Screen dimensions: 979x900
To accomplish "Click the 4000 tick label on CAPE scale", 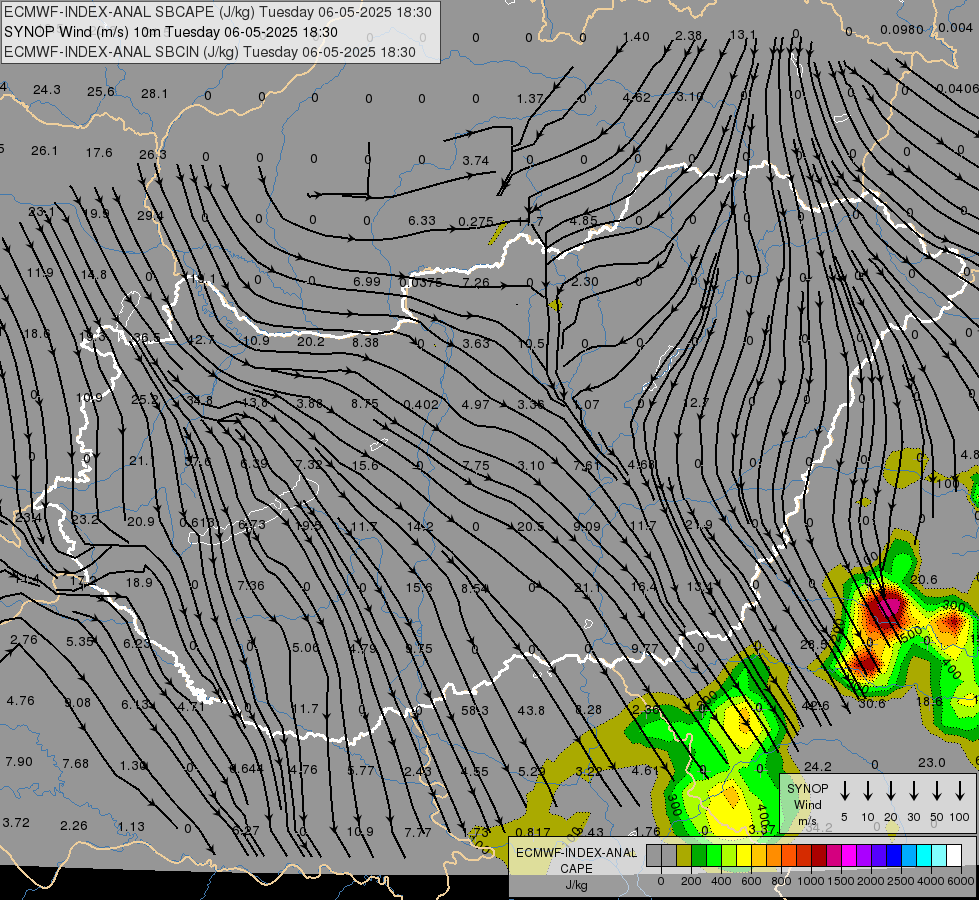I will point(931,881).
